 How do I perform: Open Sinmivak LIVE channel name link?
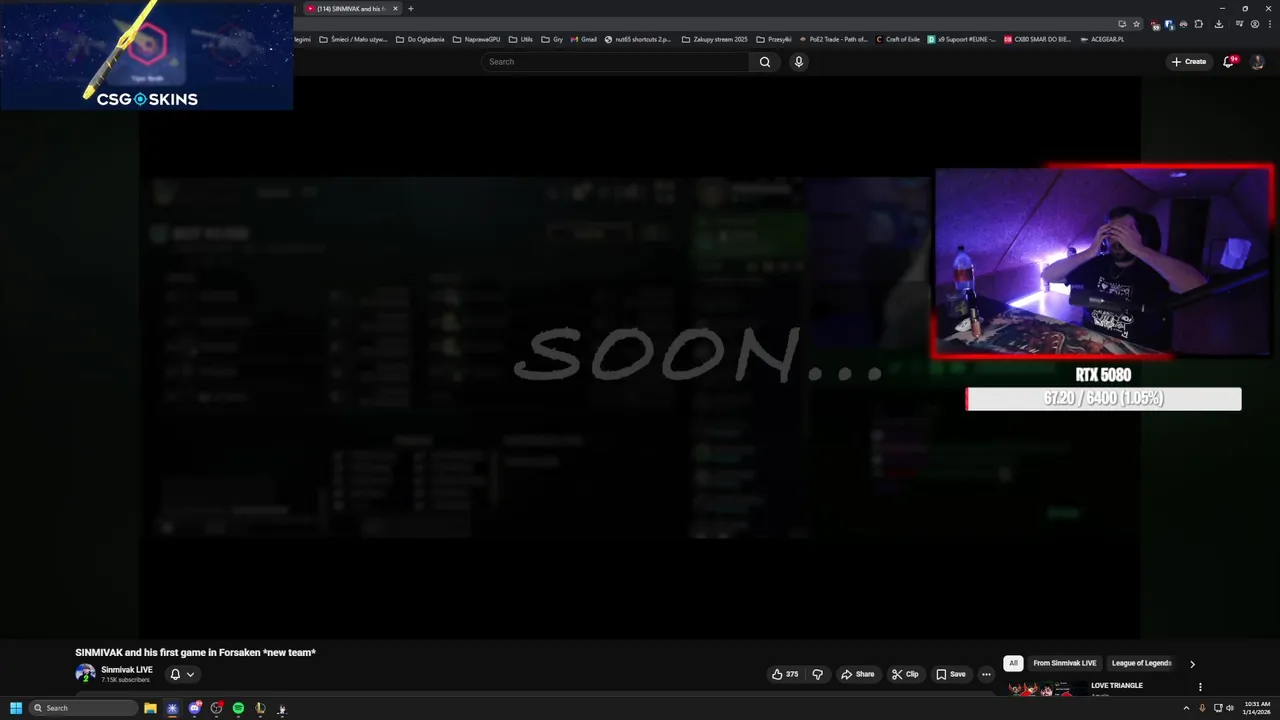[127, 670]
